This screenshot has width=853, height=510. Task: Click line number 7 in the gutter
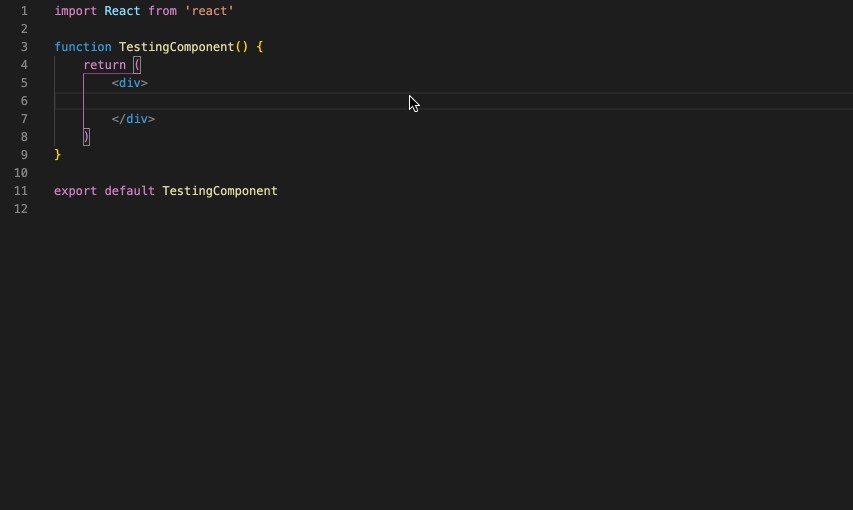click(24, 119)
